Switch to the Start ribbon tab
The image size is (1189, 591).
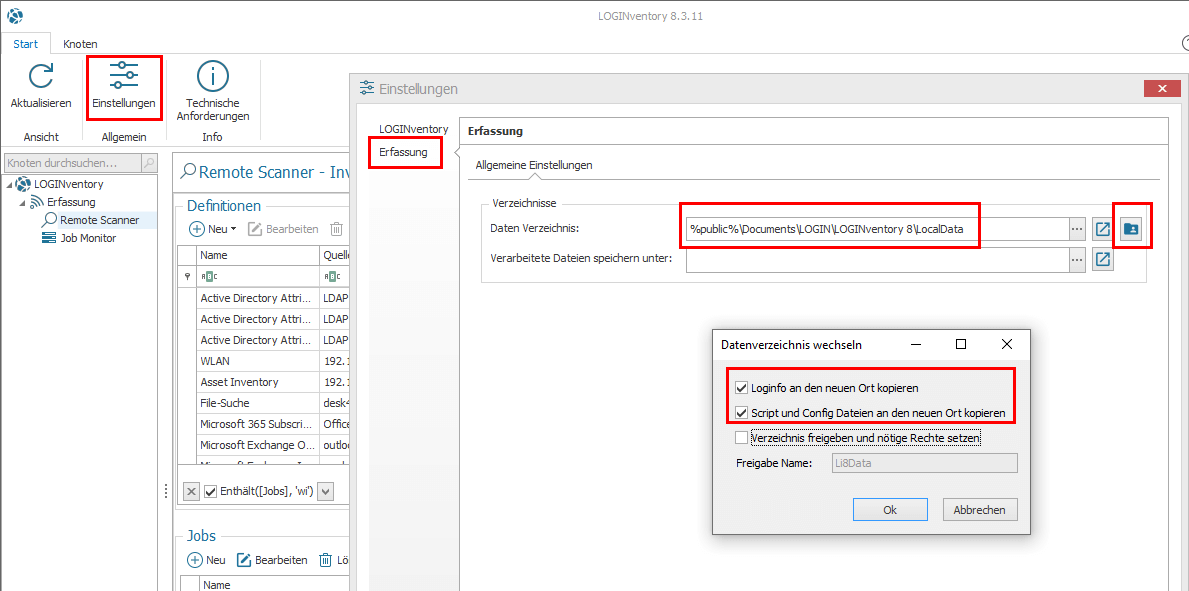[26, 44]
